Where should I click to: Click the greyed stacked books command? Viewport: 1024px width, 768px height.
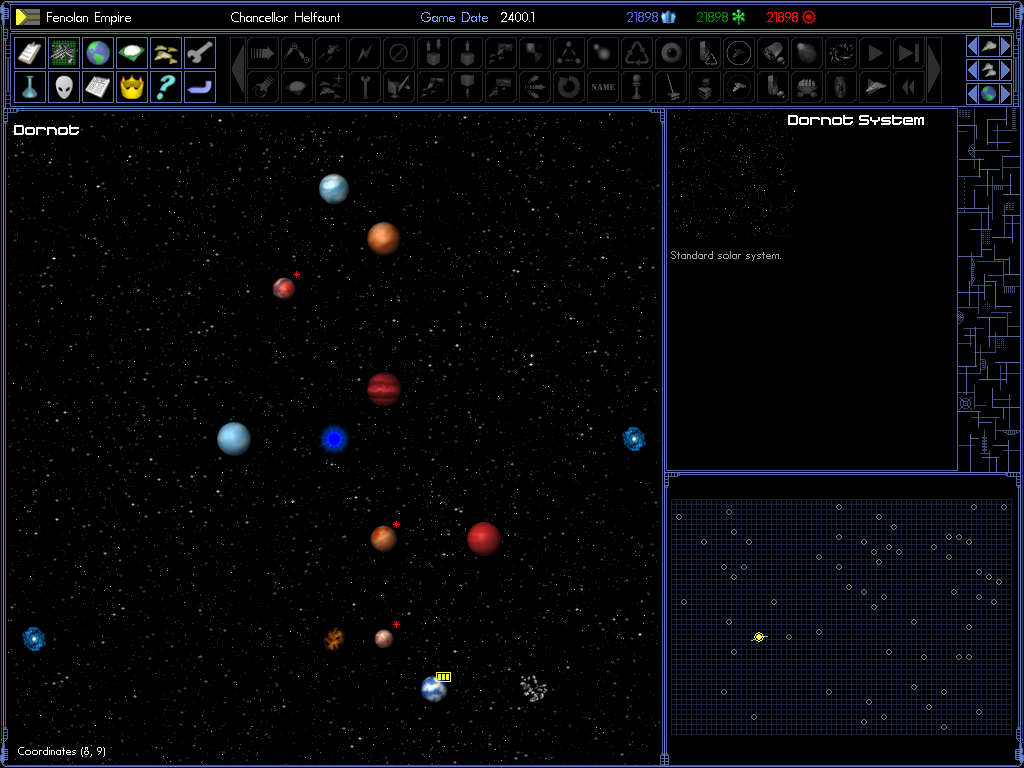(x=705, y=87)
